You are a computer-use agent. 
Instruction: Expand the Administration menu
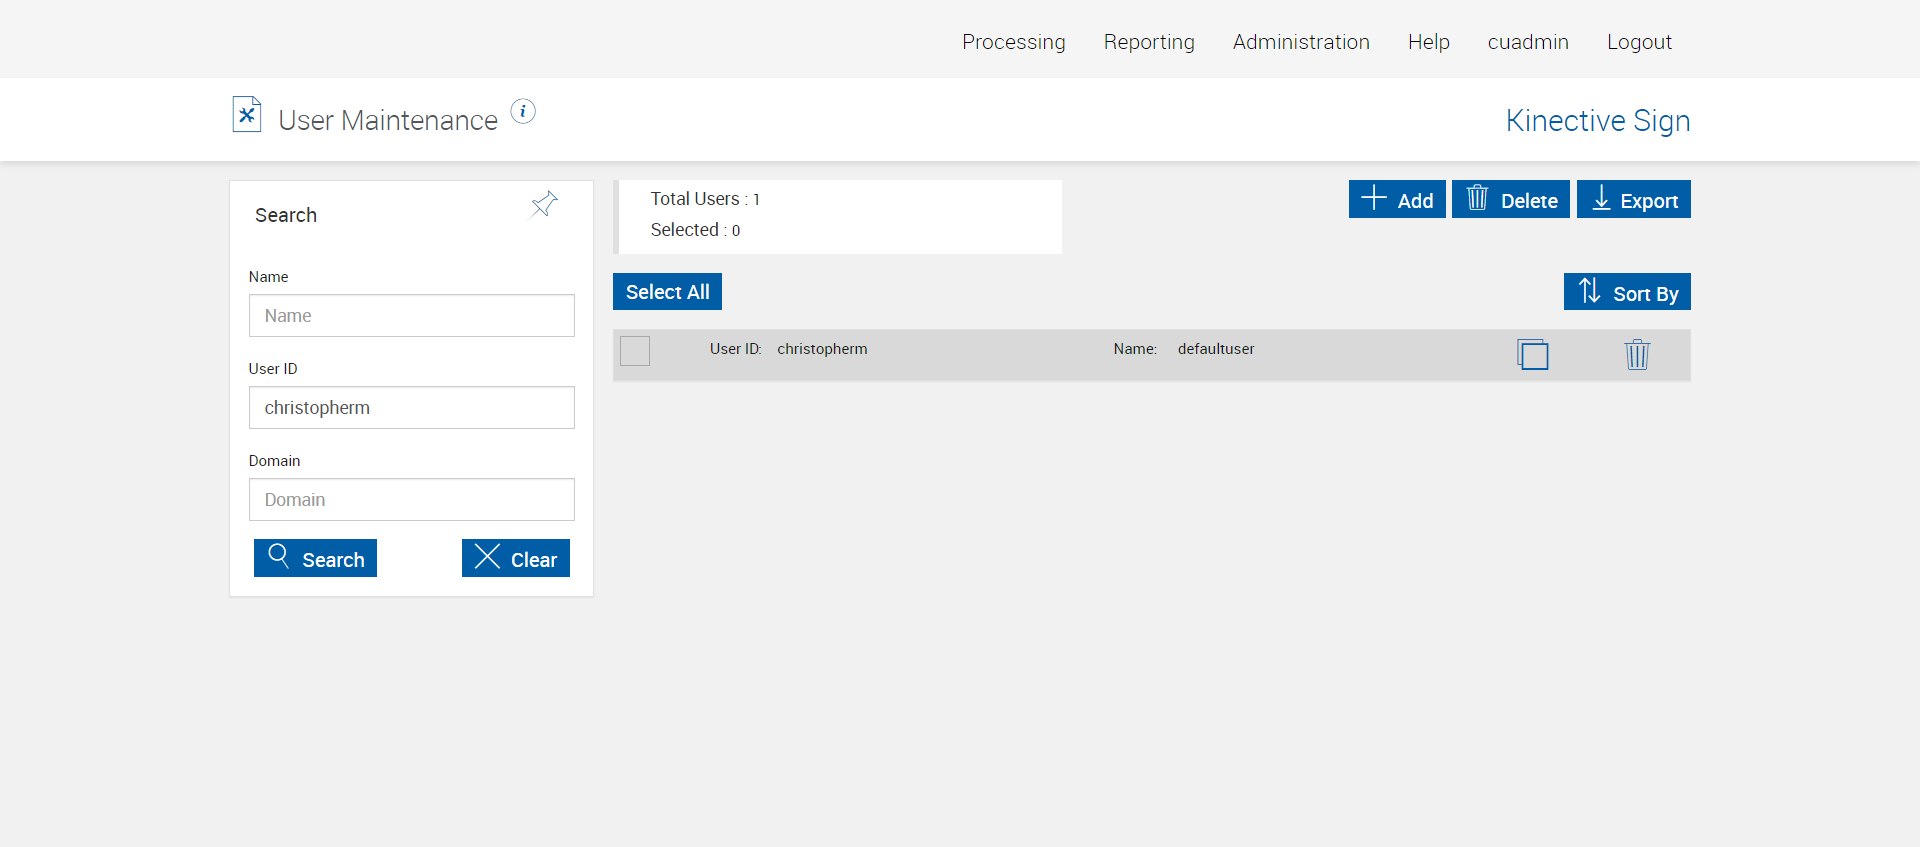[1300, 42]
